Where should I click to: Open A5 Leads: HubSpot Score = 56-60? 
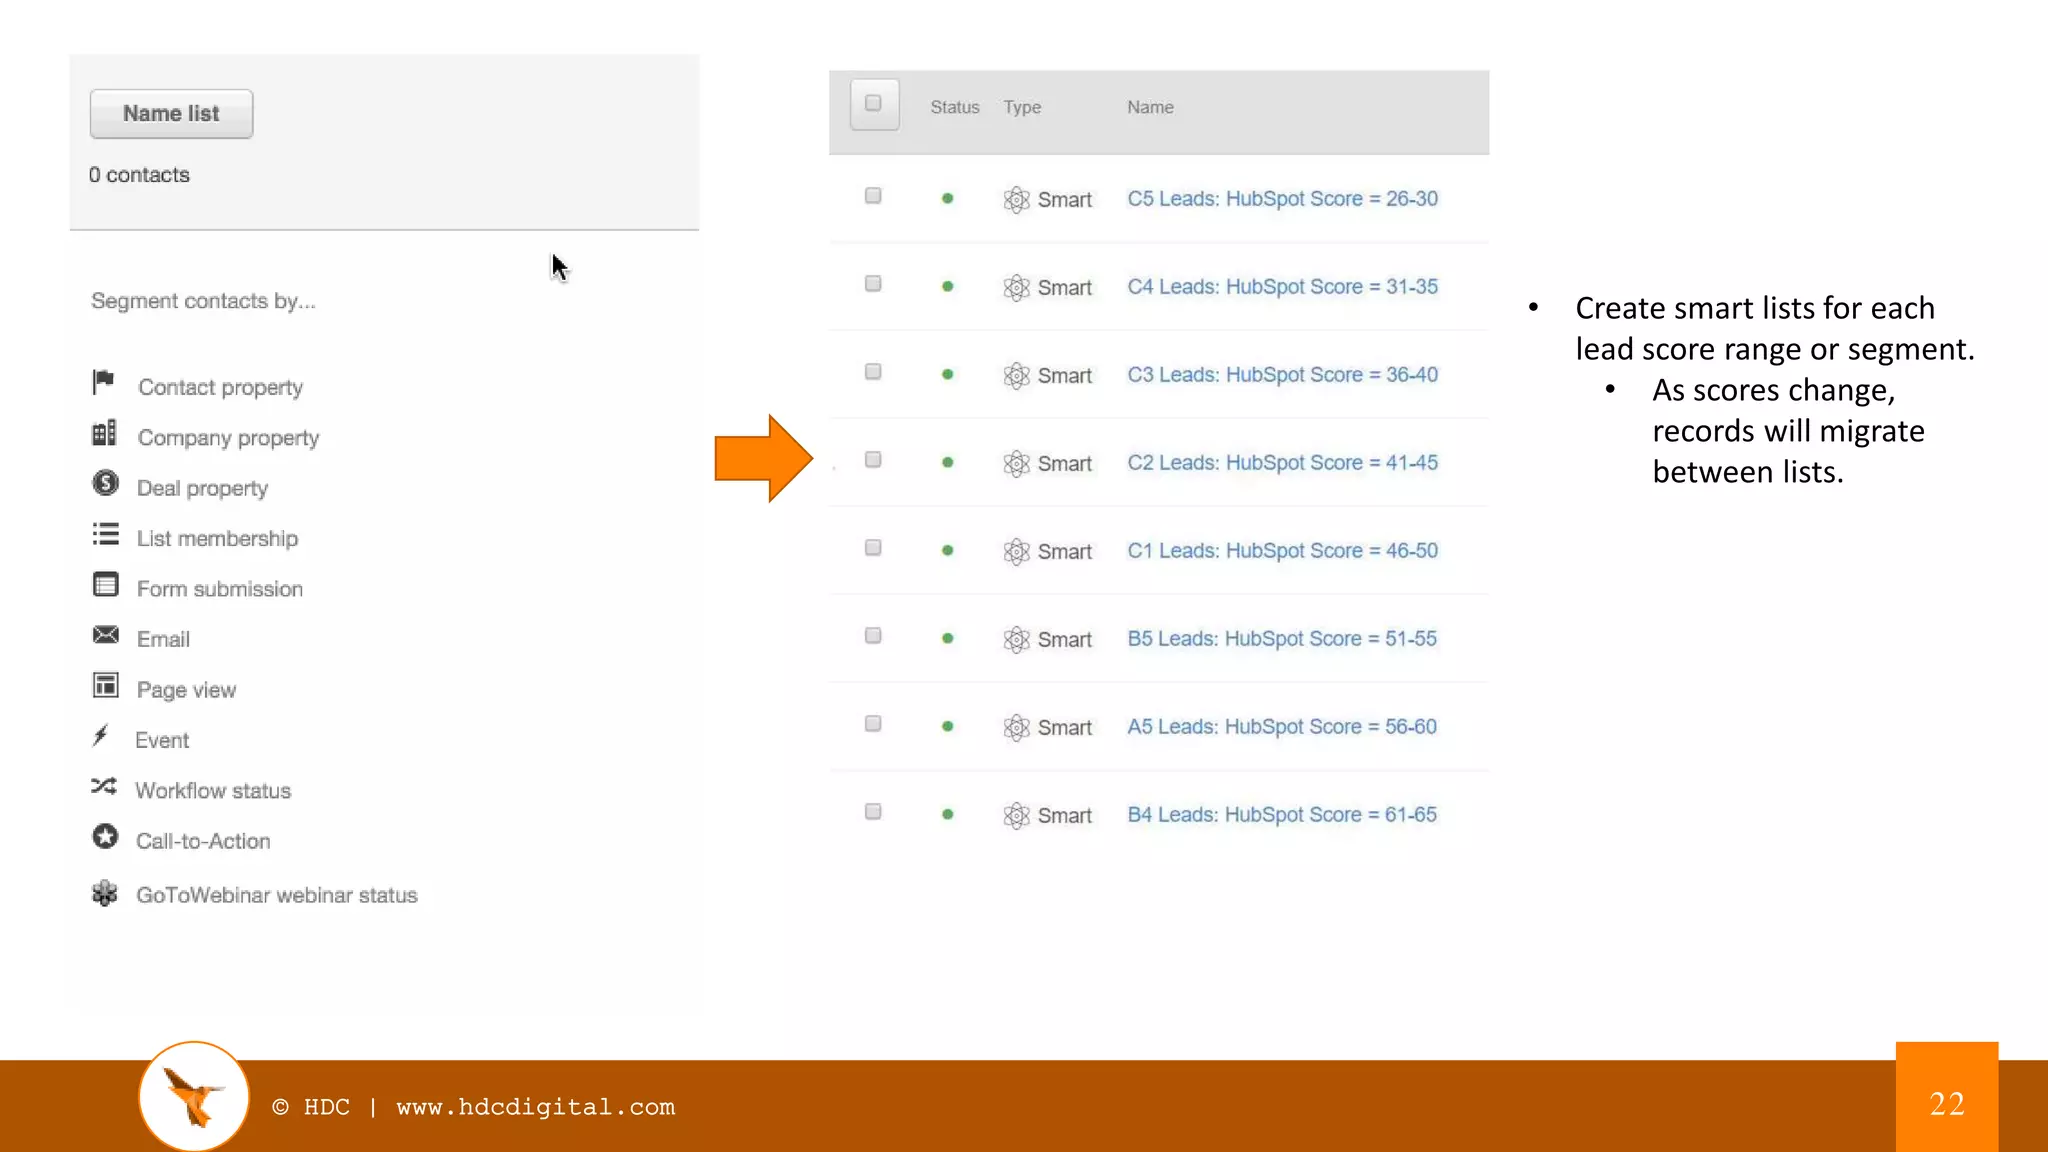coord(1282,726)
